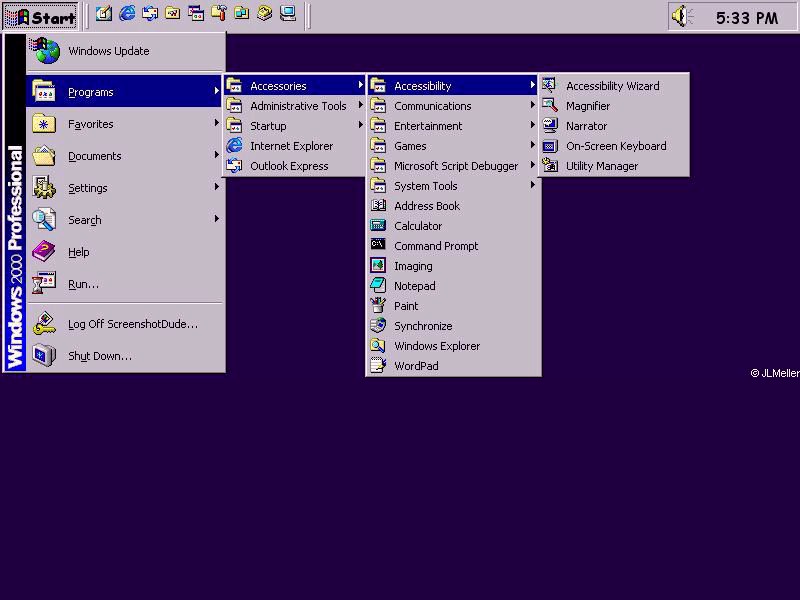Viewport: 800px width, 600px height.
Task: Click the Windows Update globe icon
Action: pyautogui.click(x=45, y=51)
